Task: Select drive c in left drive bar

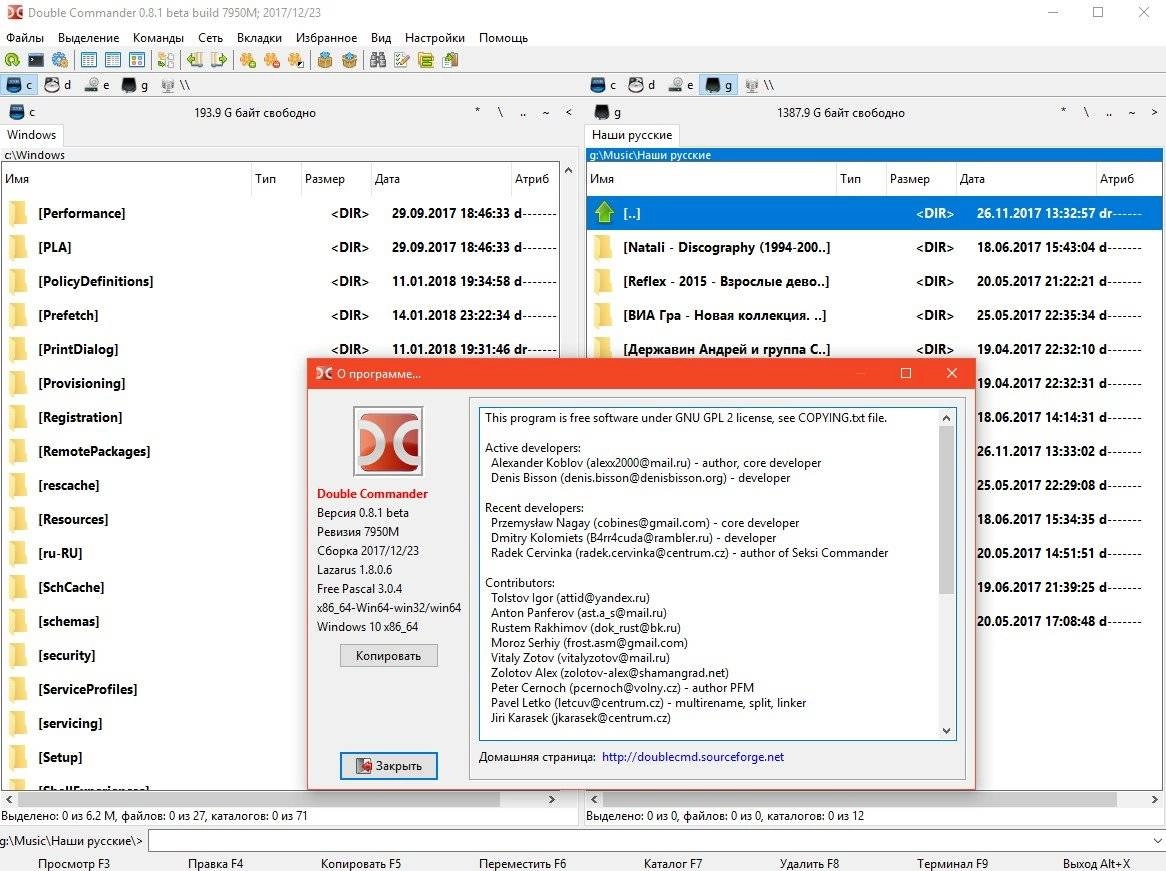Action: click(x=19, y=86)
